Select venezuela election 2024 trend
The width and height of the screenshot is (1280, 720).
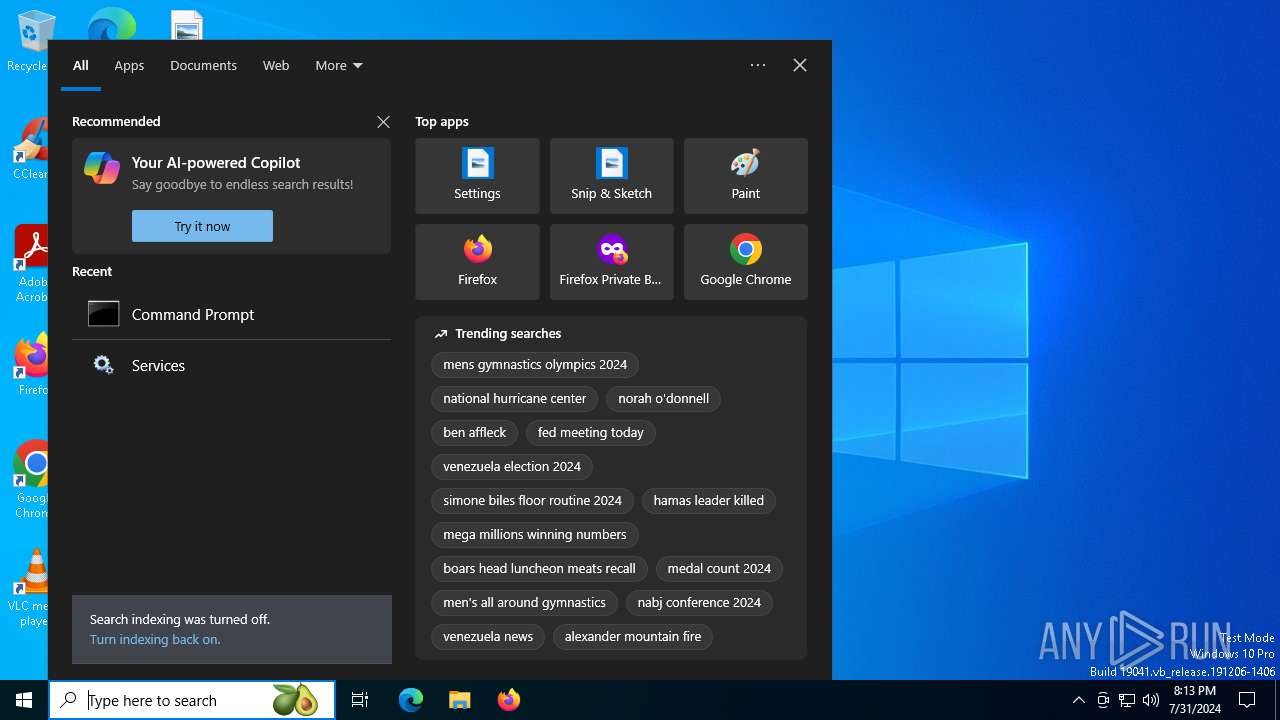coord(512,467)
